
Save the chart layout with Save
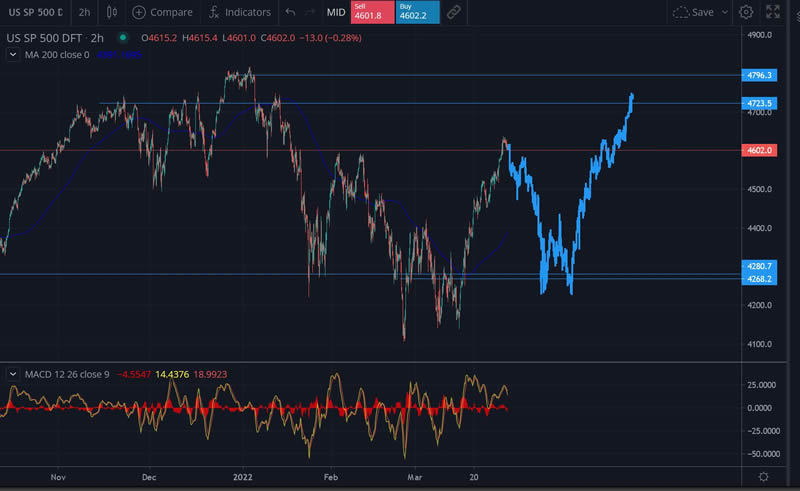tap(694, 12)
